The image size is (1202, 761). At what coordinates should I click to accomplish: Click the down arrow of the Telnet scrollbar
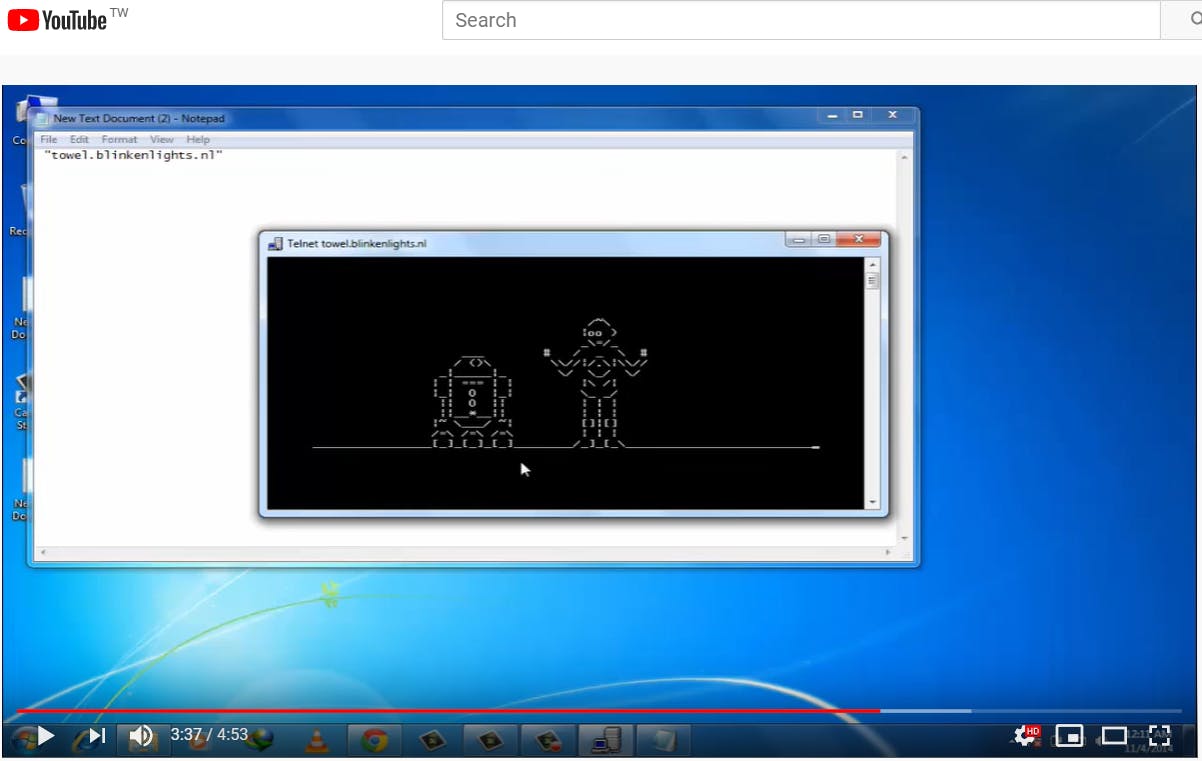coord(872,502)
